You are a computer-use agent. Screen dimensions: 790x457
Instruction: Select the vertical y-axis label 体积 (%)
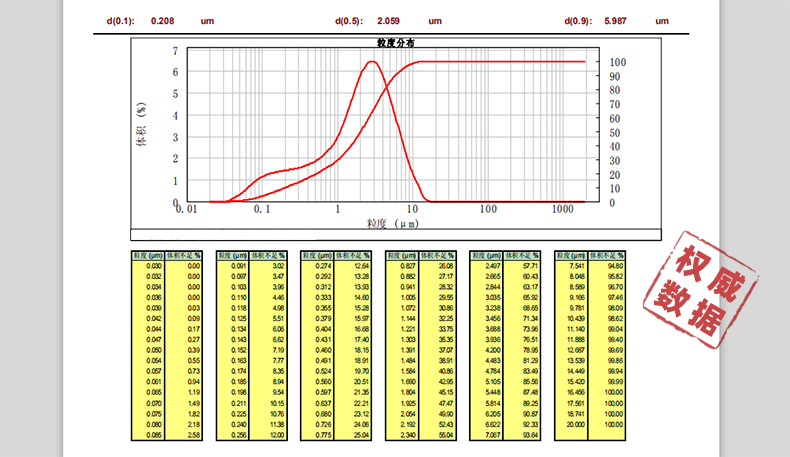pyautogui.click(x=142, y=124)
